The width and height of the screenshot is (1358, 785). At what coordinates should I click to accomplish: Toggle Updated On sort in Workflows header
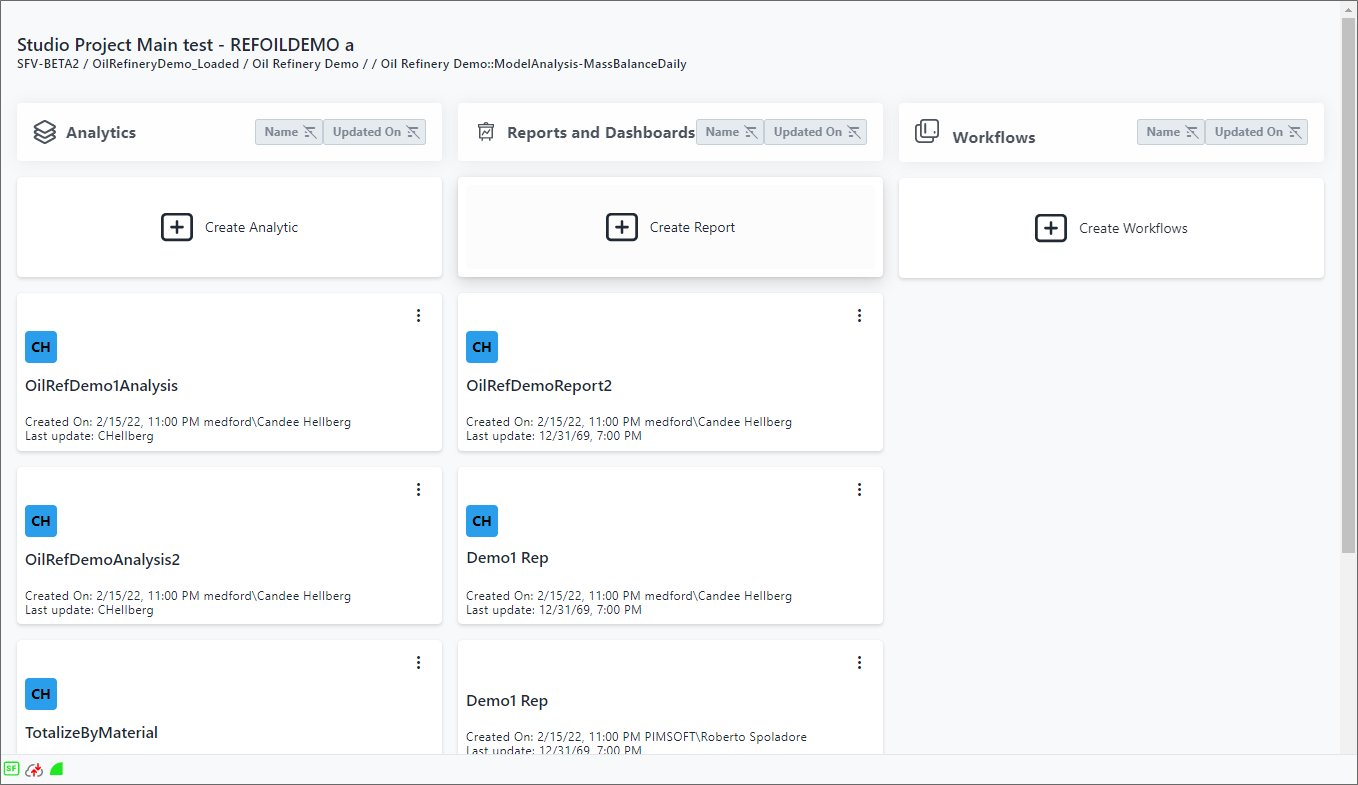(1256, 132)
